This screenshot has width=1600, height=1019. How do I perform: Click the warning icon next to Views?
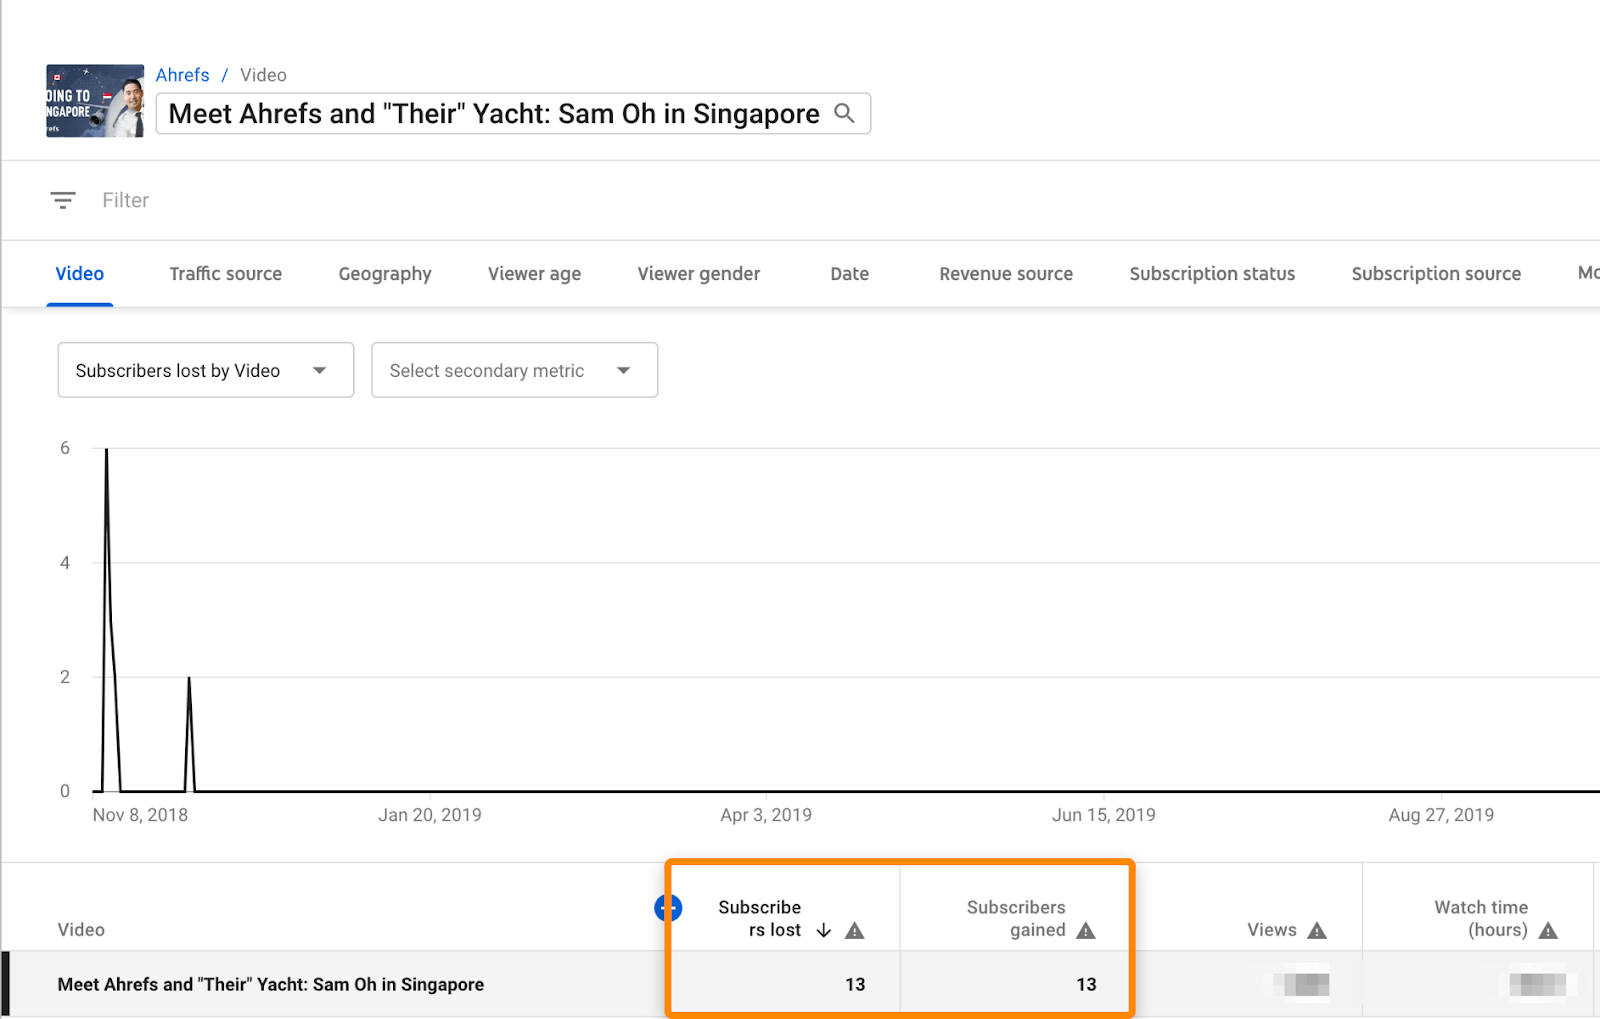[x=1318, y=929]
